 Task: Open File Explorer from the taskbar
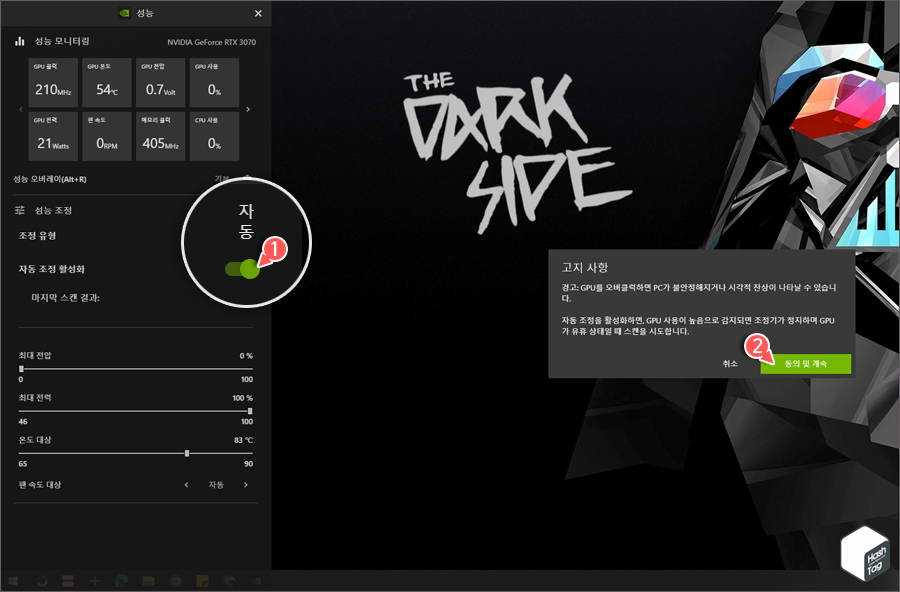coord(148,581)
